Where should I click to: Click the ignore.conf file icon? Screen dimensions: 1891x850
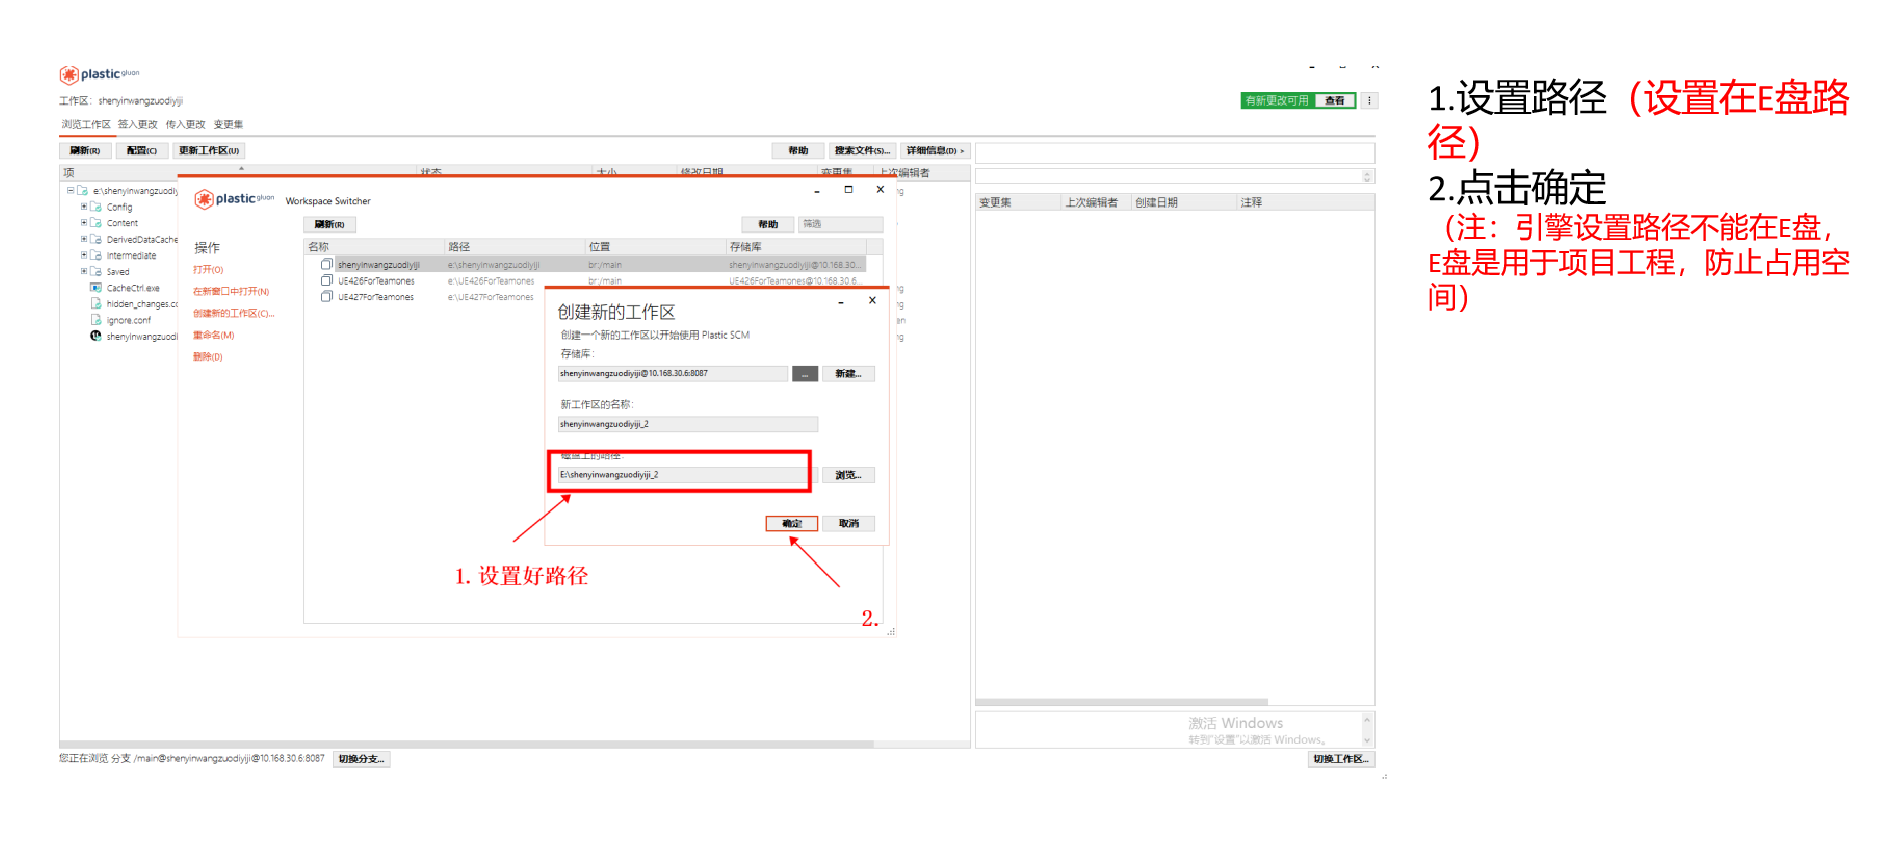96,320
